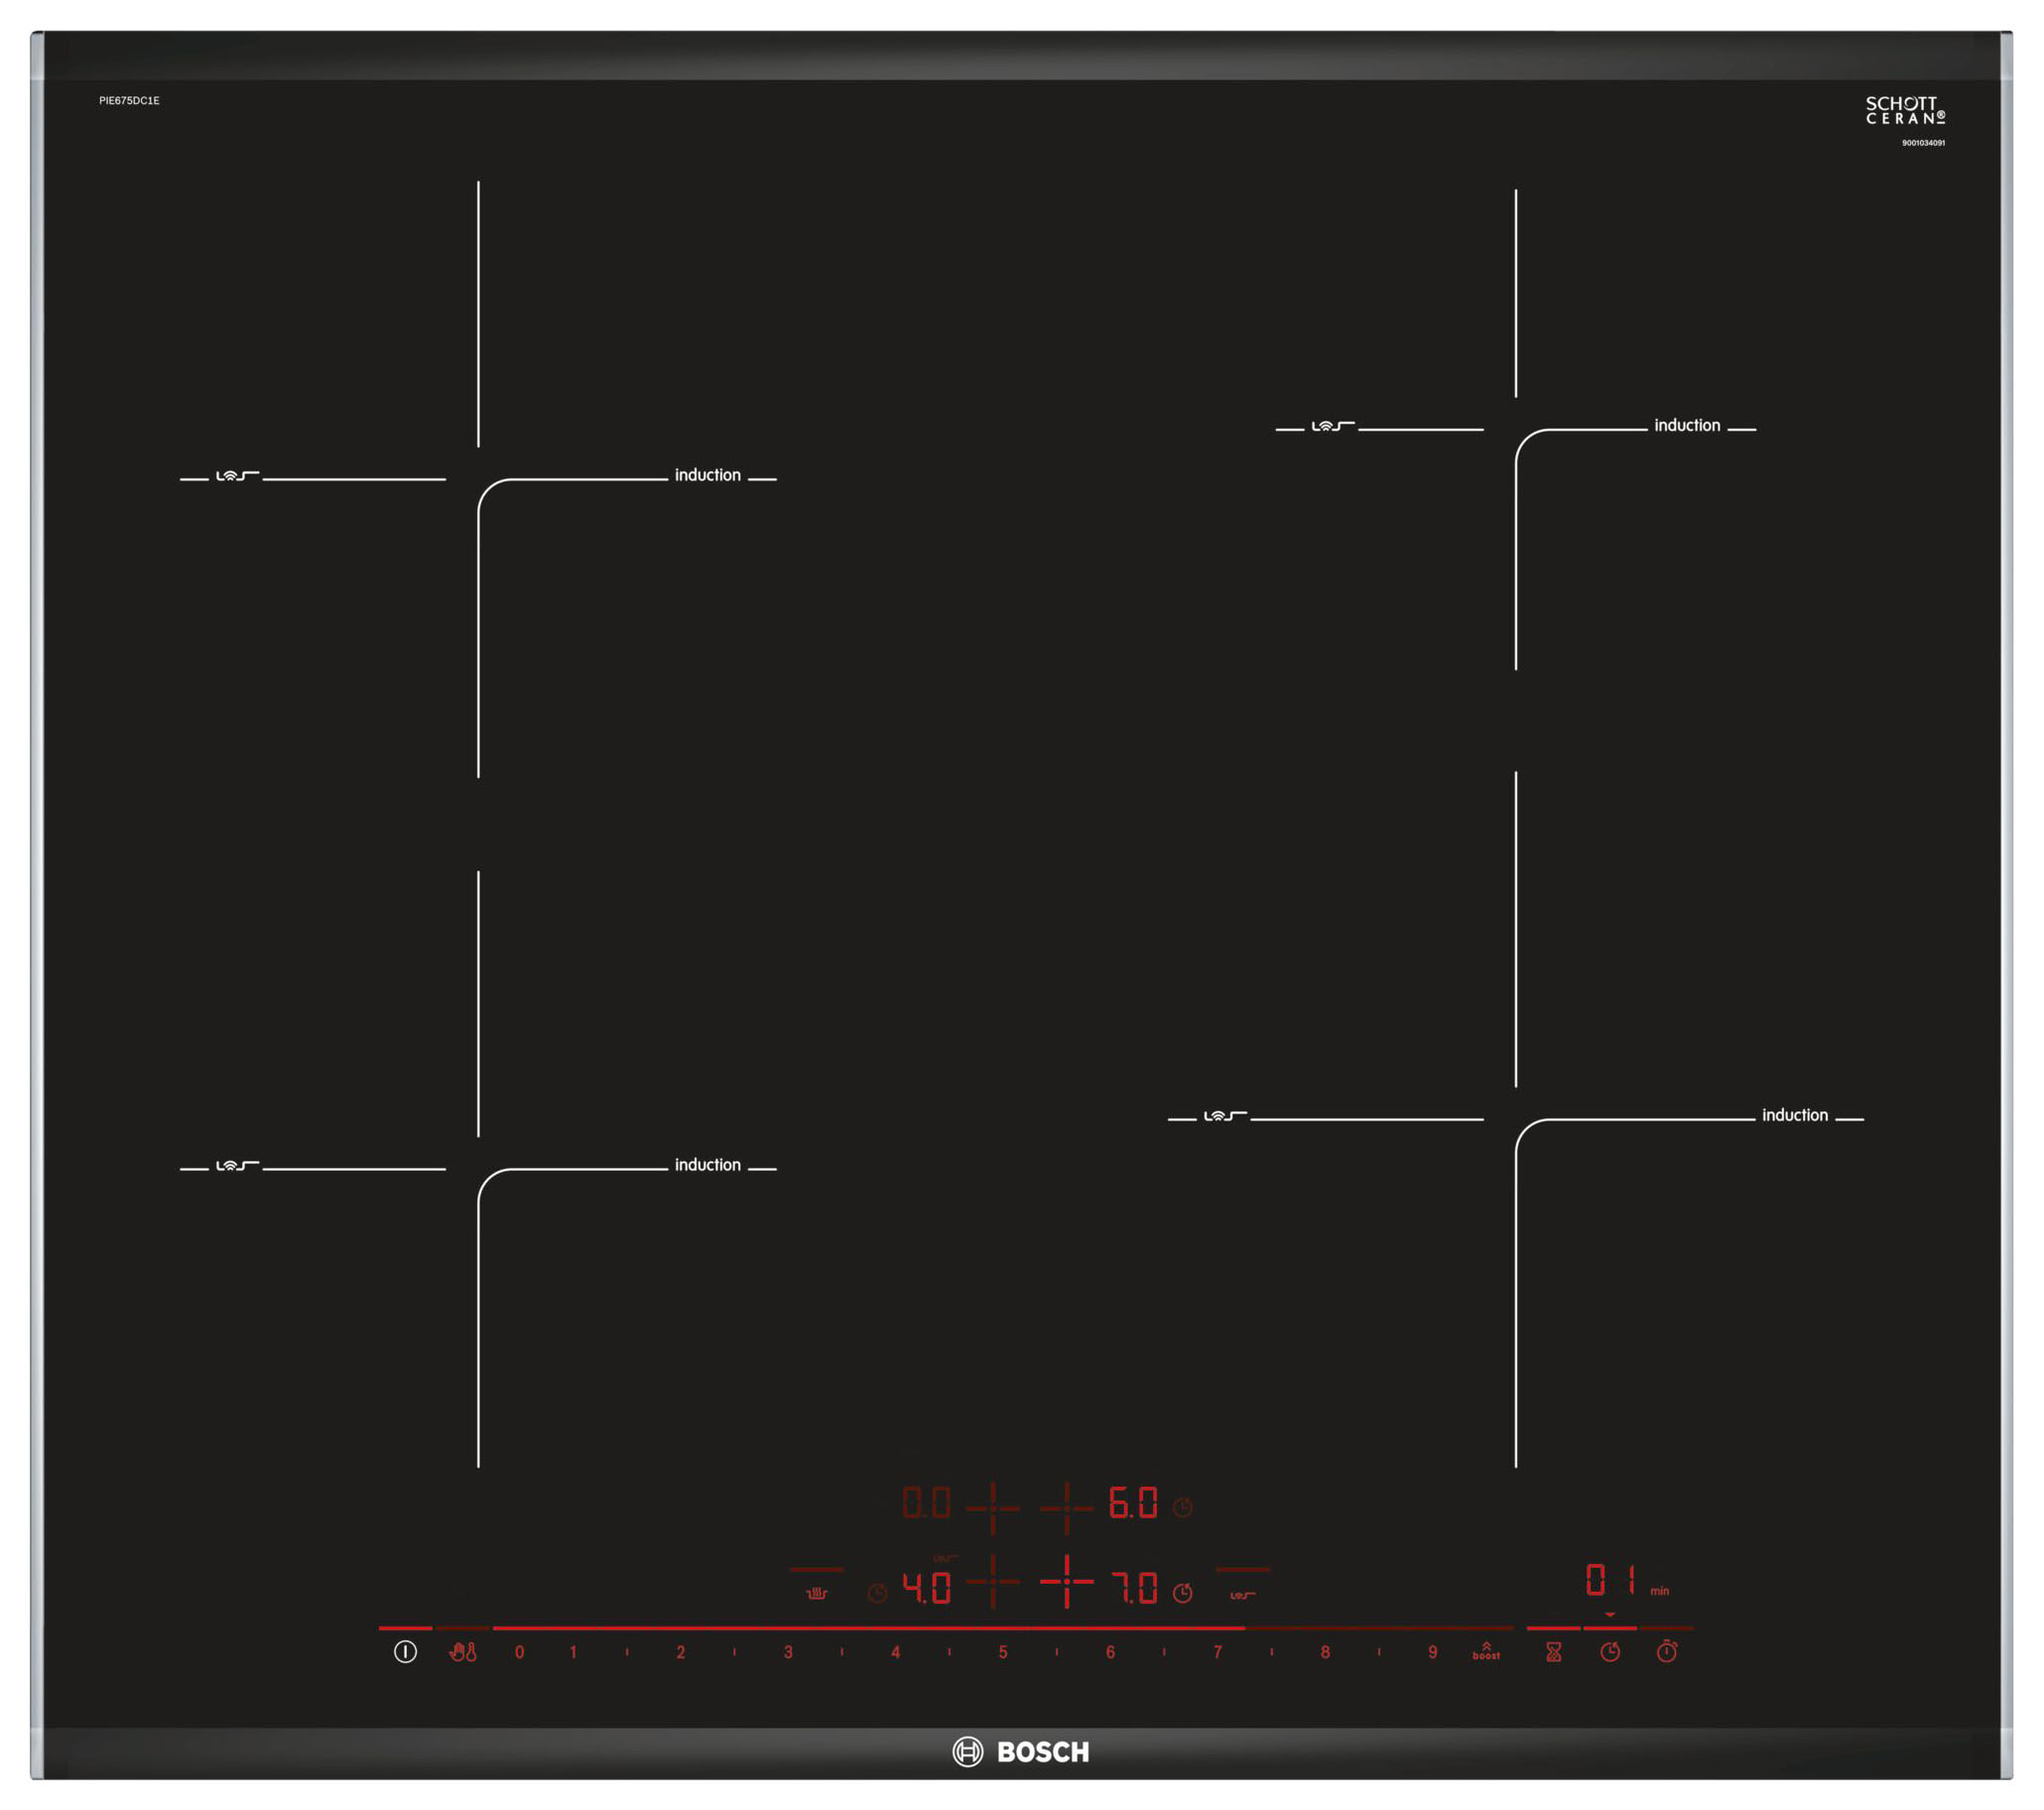This screenshot has width=2044, height=1810.
Task: Select the bright front-right zone cross next to 7.0
Action: tap(1067, 1581)
